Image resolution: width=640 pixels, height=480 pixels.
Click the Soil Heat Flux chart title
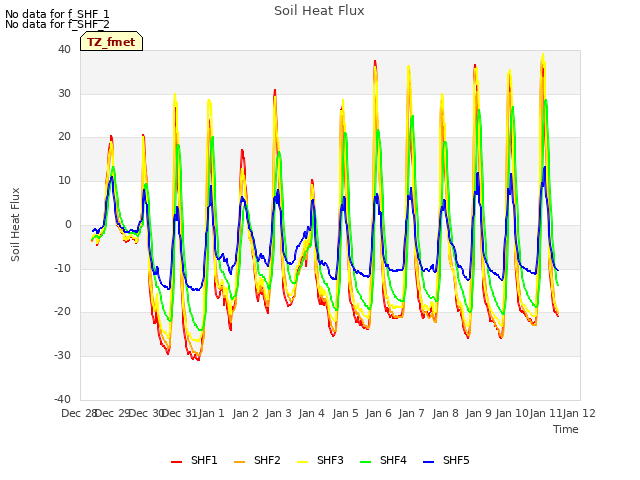(x=319, y=11)
